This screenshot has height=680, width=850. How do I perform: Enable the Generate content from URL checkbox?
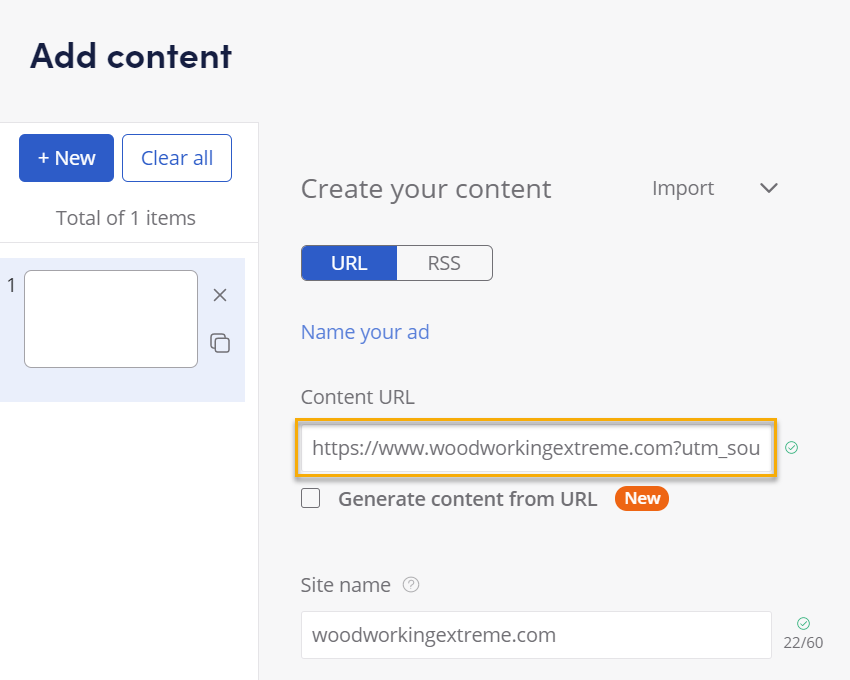click(x=311, y=498)
